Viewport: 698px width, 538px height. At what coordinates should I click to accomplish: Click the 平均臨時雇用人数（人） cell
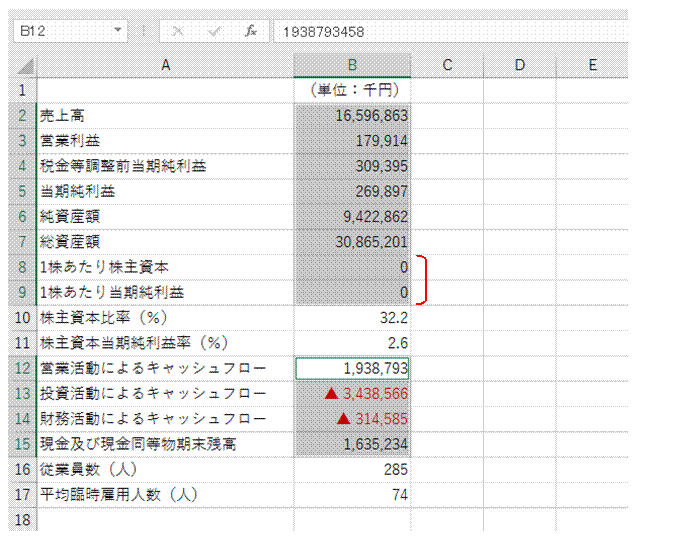coord(165,494)
